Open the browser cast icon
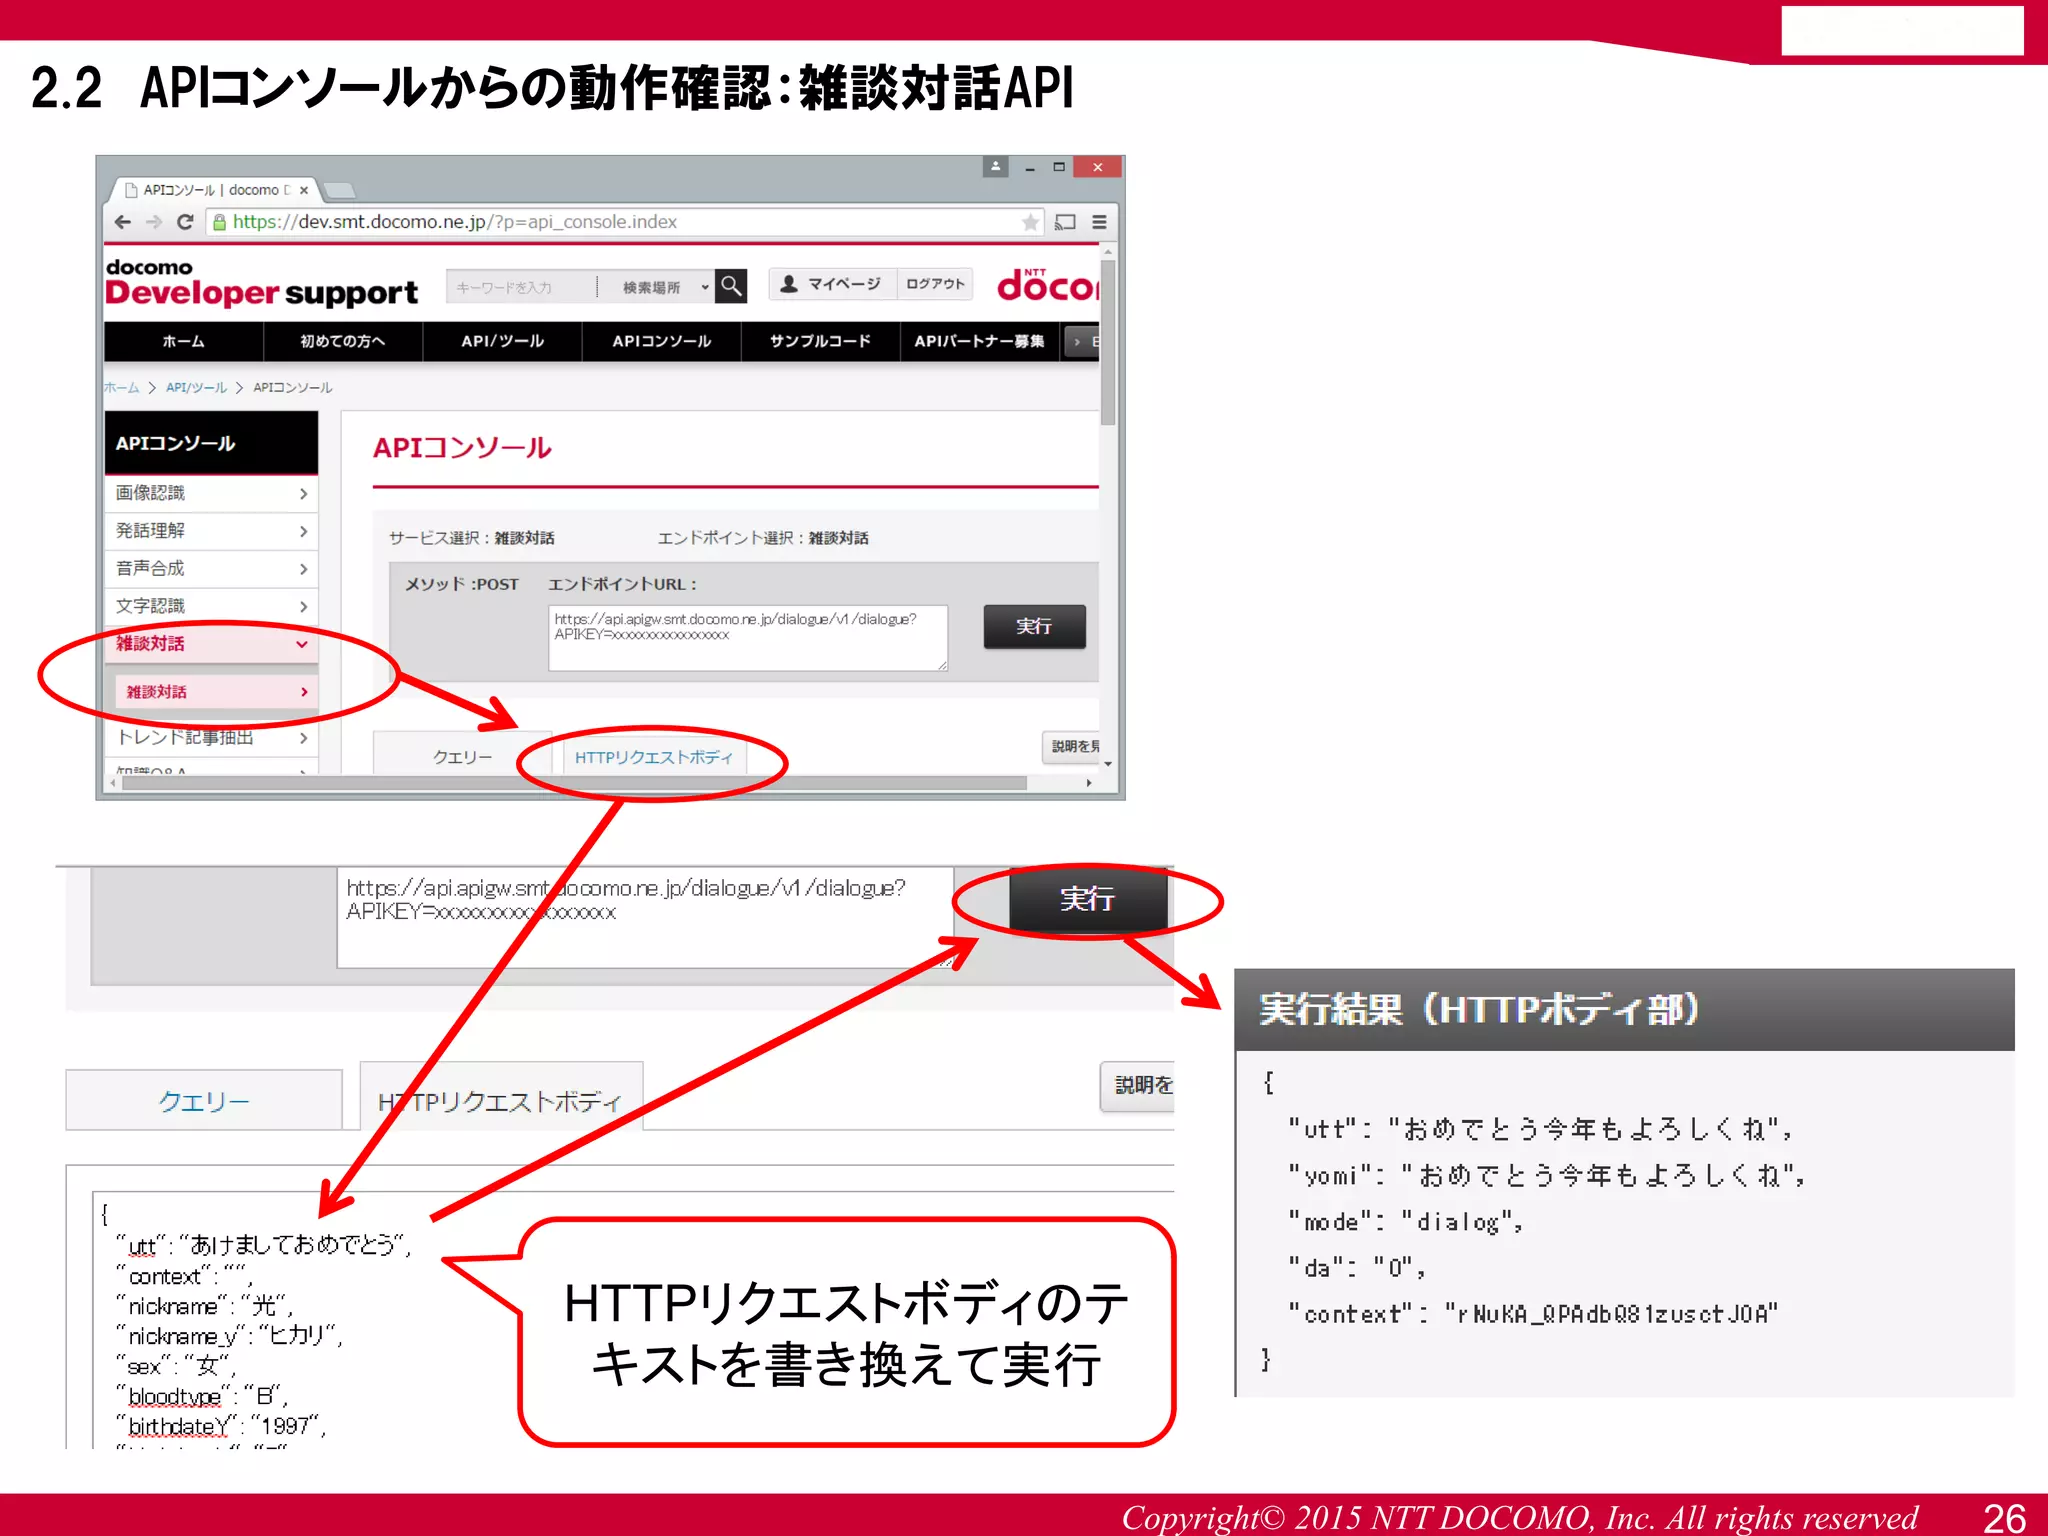The image size is (2048, 1536). 1066,222
